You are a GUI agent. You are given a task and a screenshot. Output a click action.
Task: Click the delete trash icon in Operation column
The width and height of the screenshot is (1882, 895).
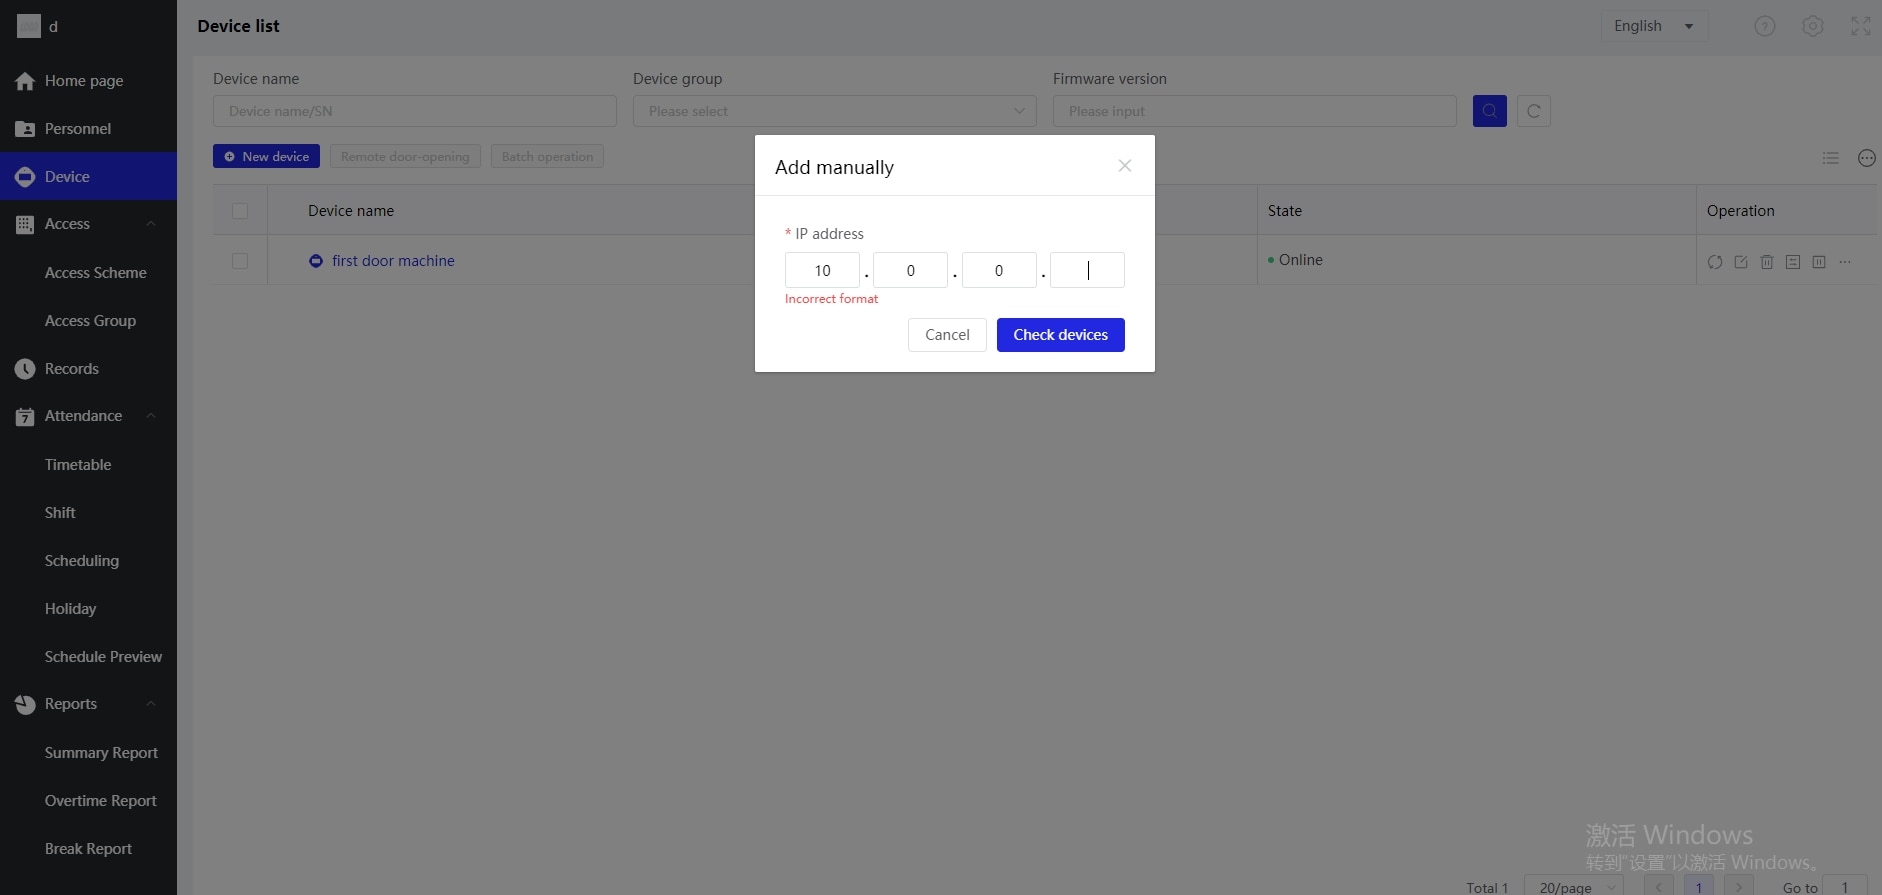(1767, 262)
